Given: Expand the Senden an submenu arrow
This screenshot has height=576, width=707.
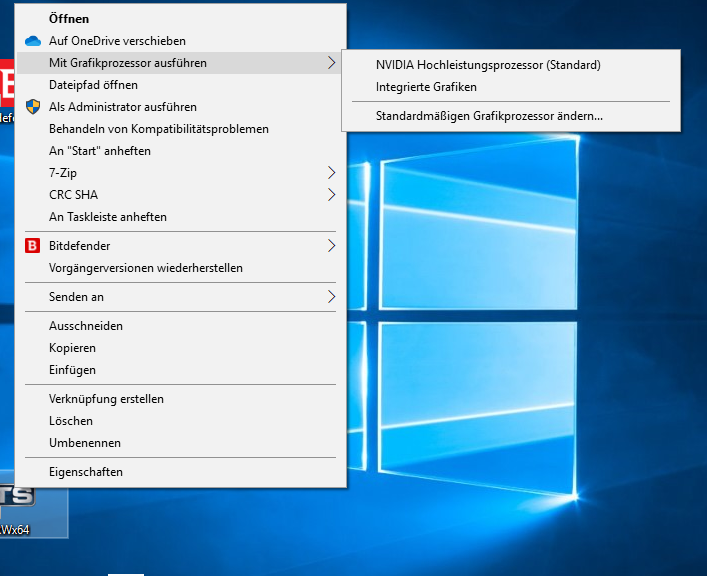Looking at the screenshot, I should 331,297.
